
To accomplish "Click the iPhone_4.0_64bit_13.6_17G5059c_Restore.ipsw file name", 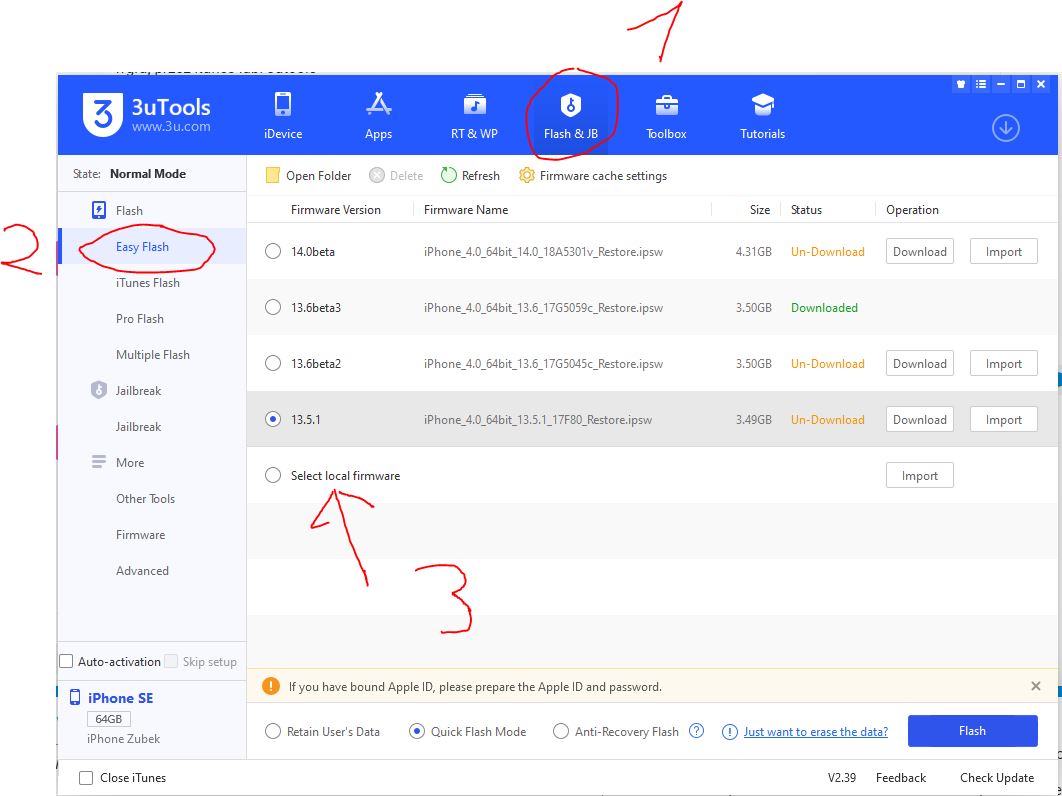I will [x=543, y=308].
